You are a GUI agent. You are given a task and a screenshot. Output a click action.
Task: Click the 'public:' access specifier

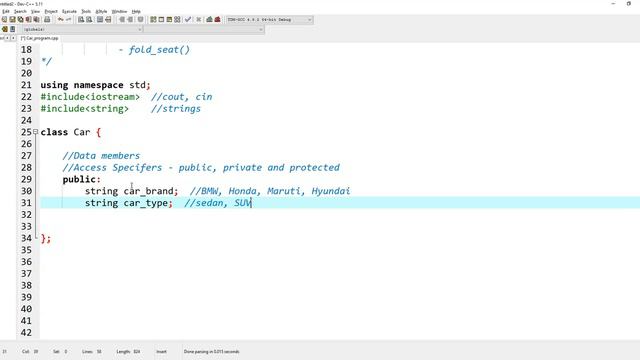click(x=82, y=179)
